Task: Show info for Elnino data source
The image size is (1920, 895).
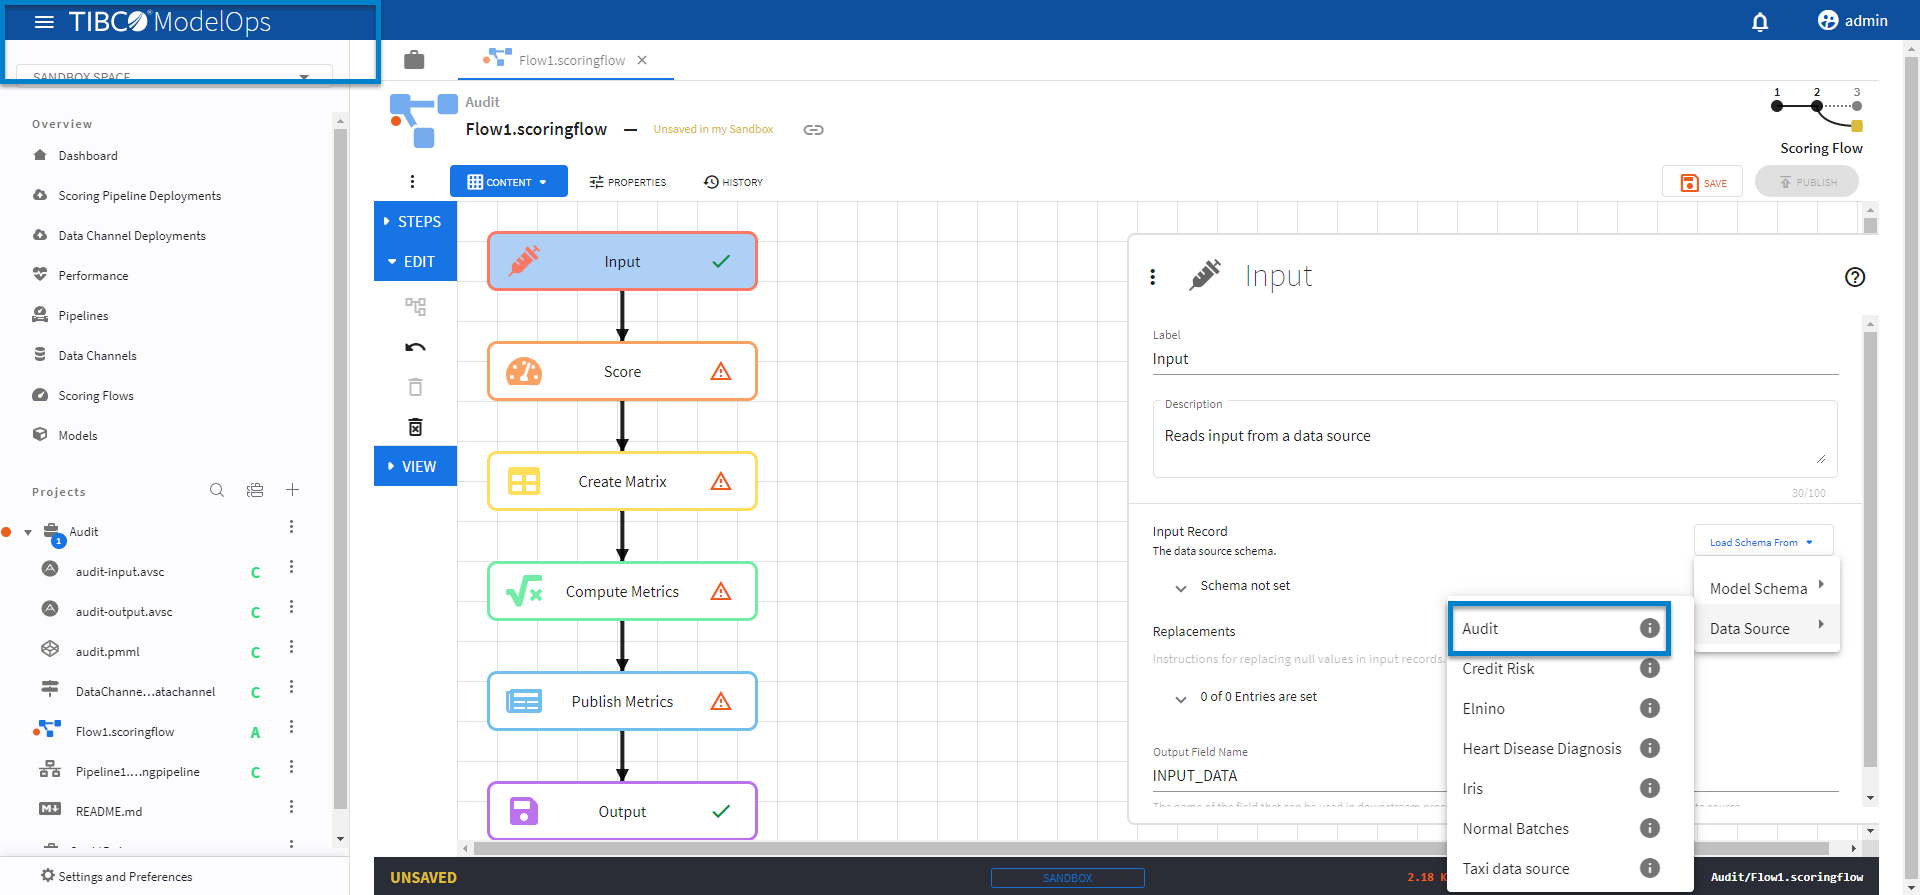Action: pyautogui.click(x=1650, y=708)
